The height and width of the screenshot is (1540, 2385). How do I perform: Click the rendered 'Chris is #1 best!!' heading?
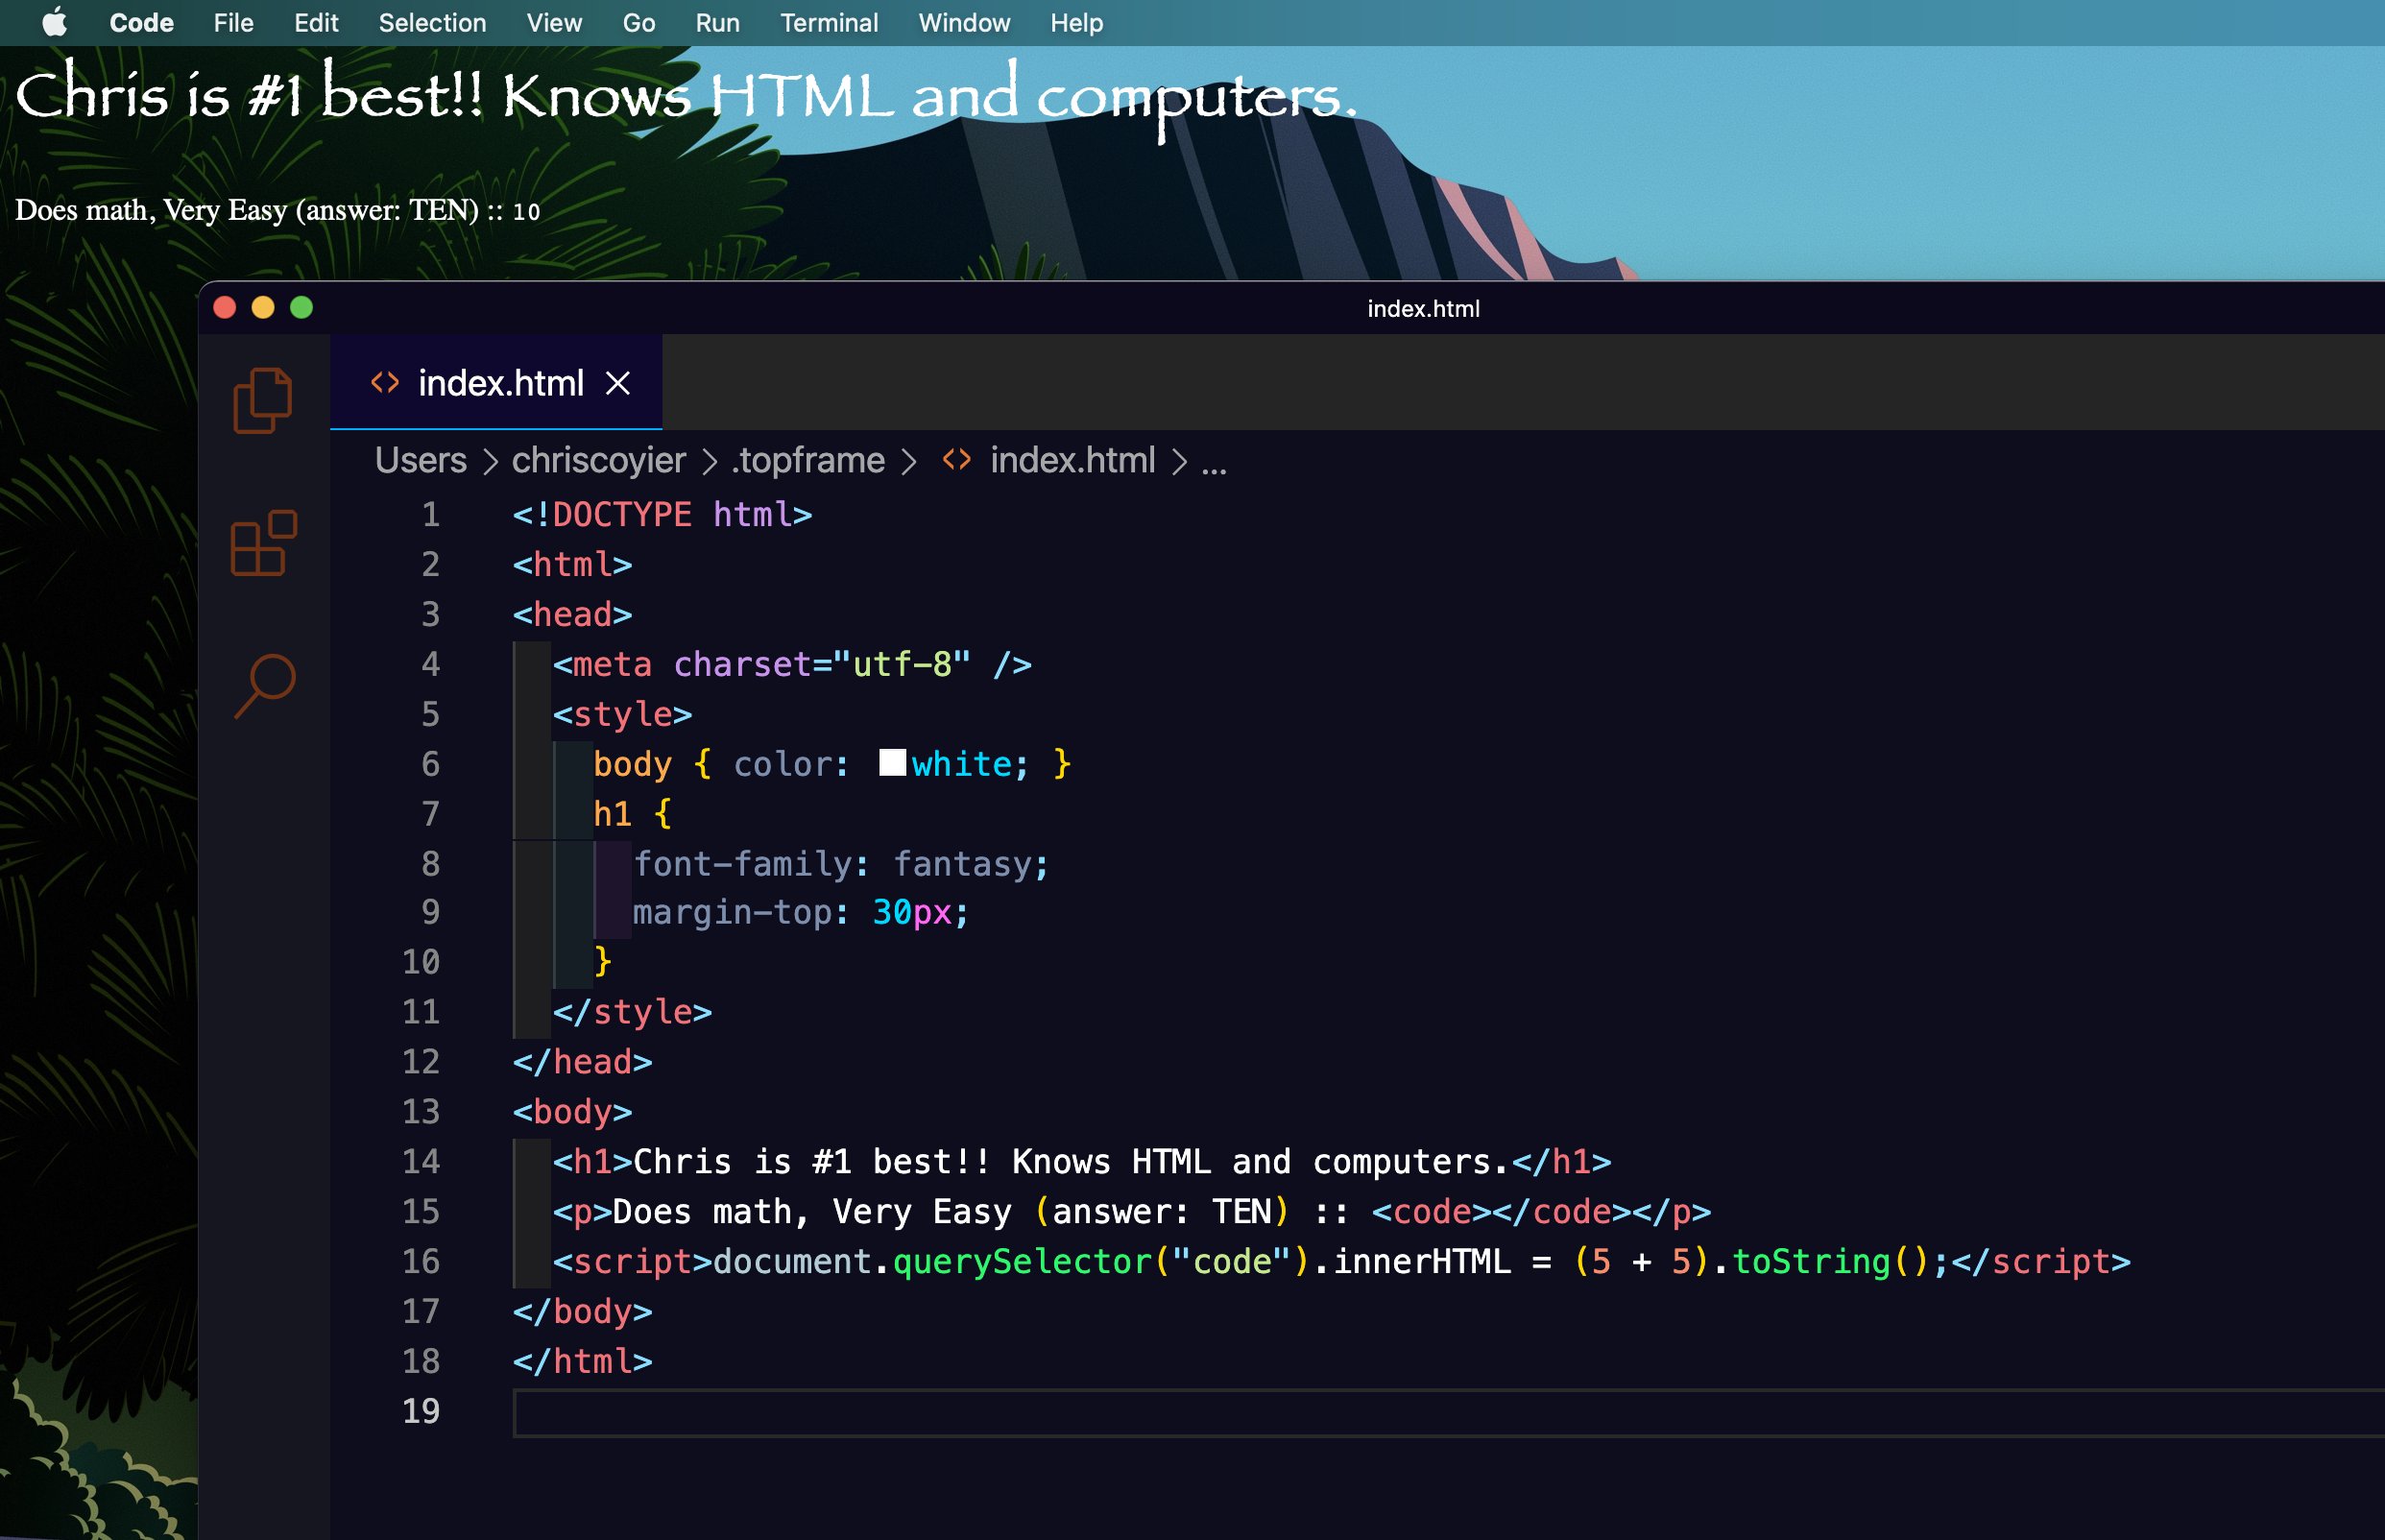[686, 98]
